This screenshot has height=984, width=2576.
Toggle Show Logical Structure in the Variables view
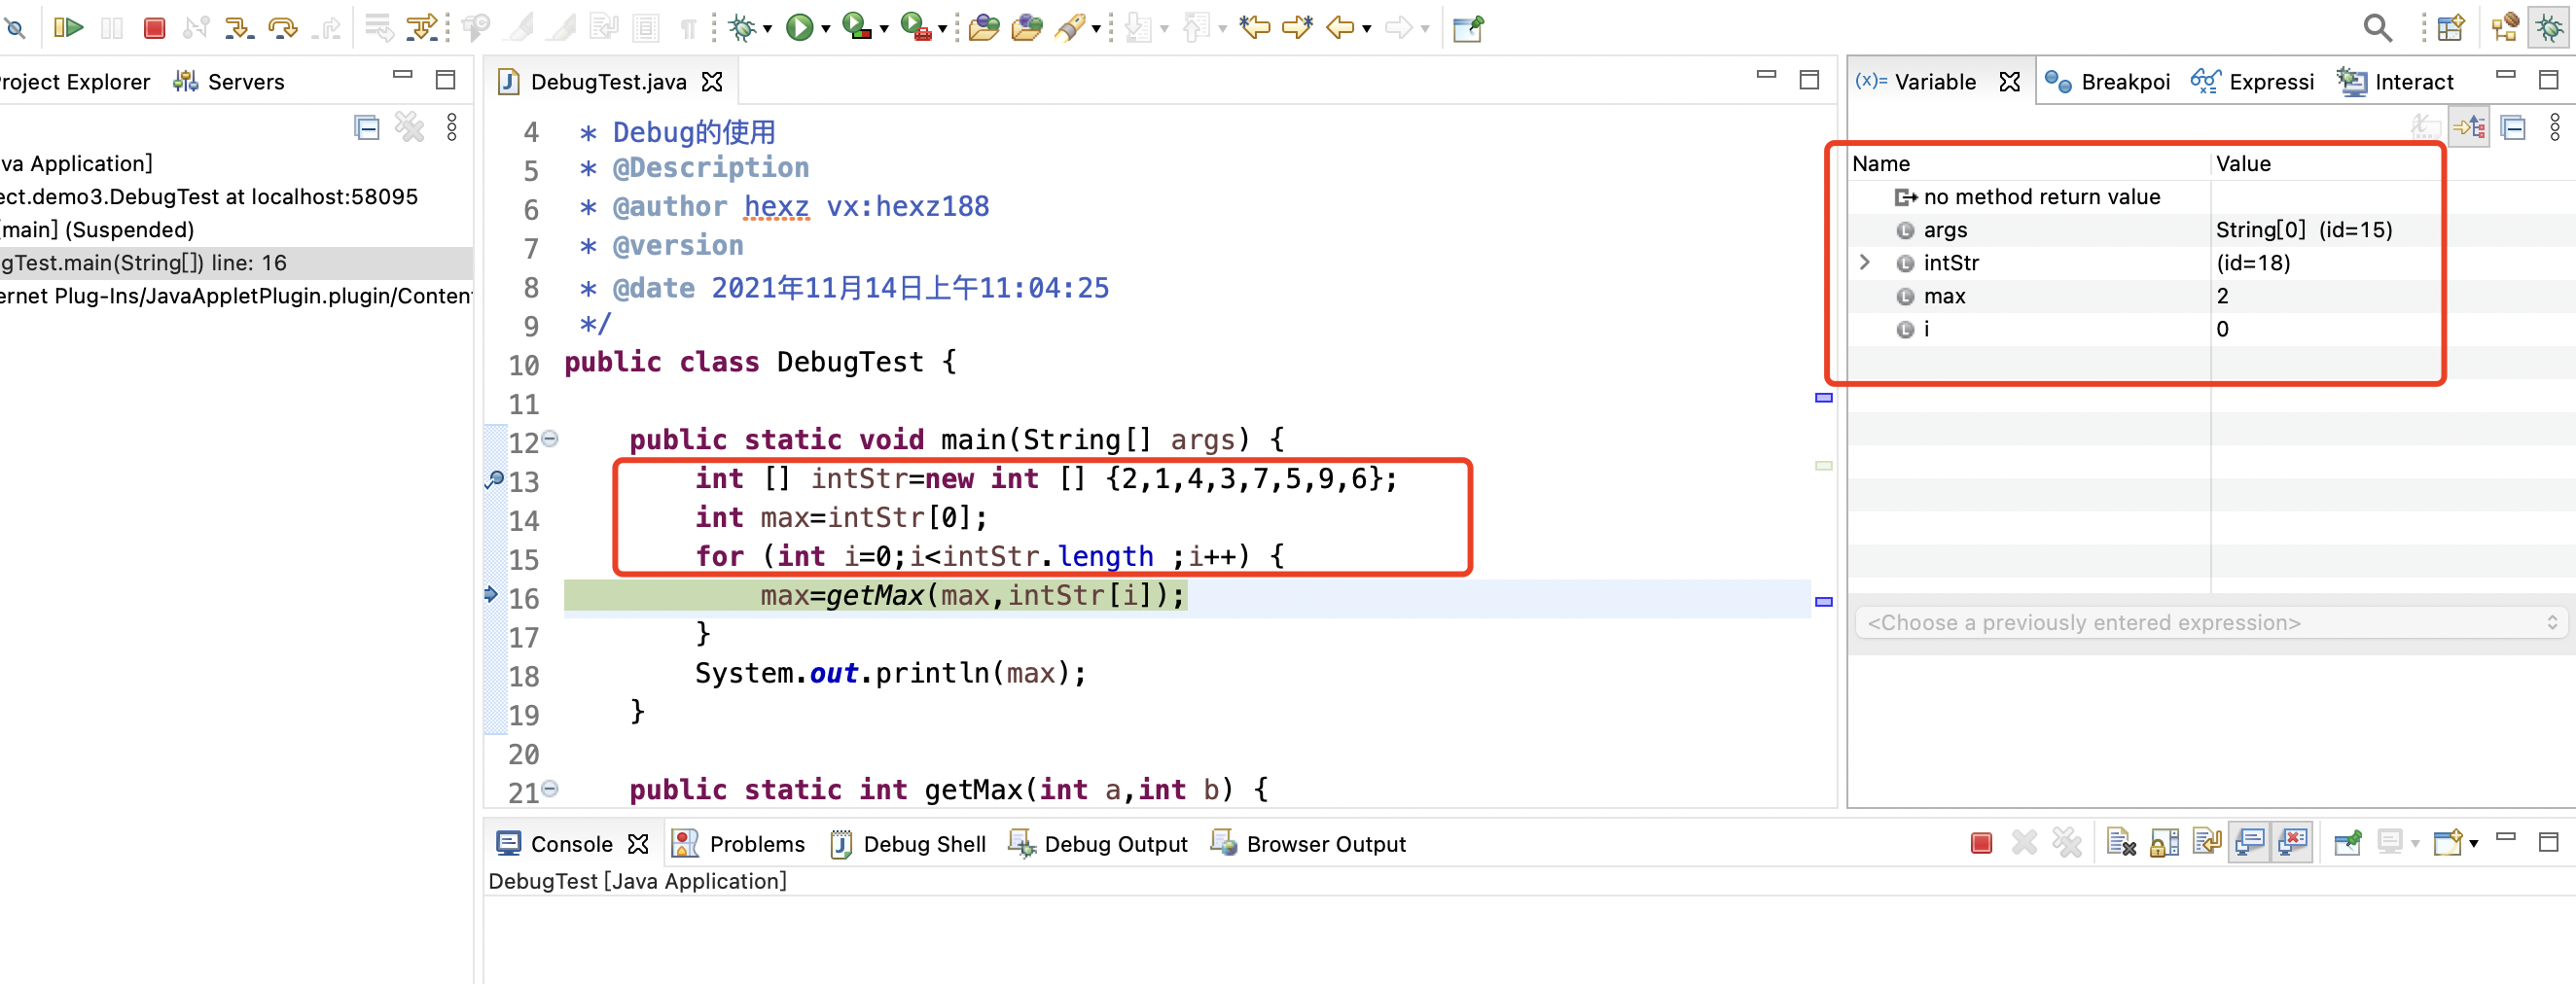pyautogui.click(x=2469, y=128)
